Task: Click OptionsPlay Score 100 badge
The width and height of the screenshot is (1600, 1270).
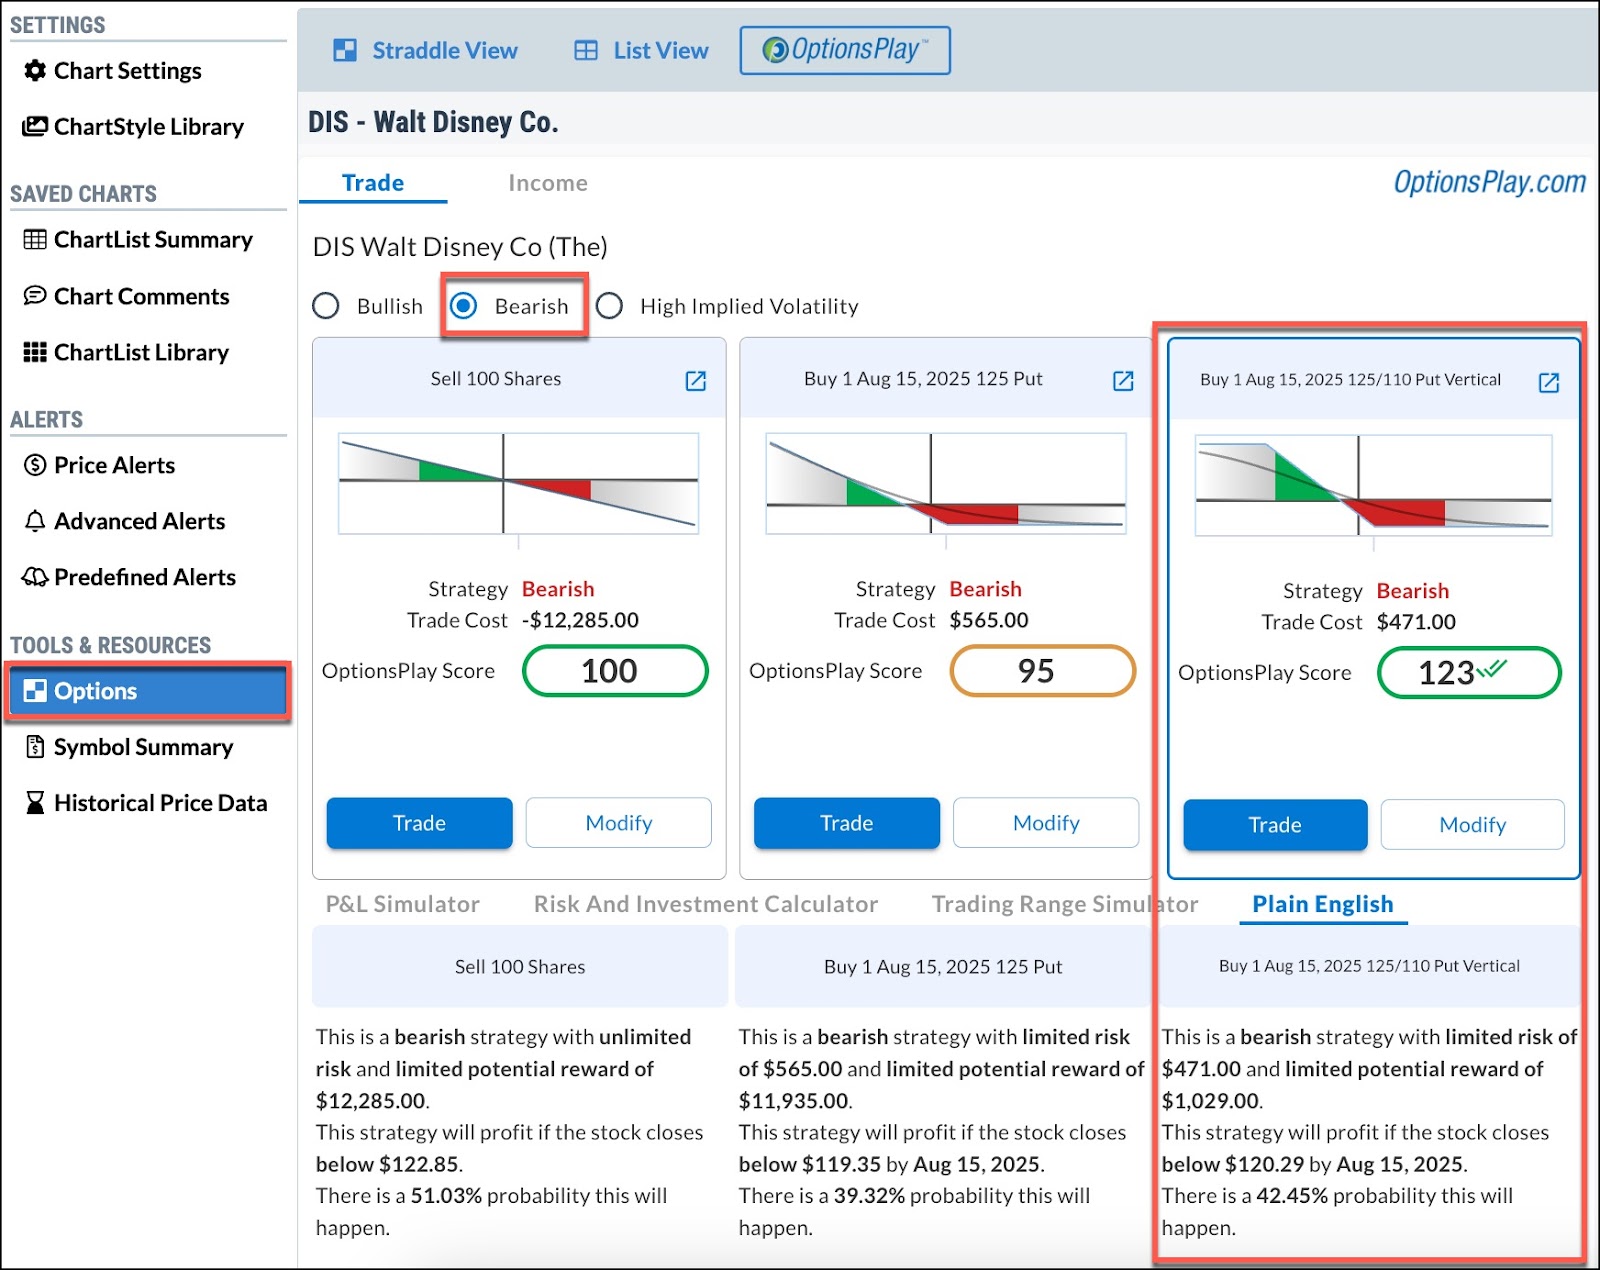Action: tap(615, 671)
